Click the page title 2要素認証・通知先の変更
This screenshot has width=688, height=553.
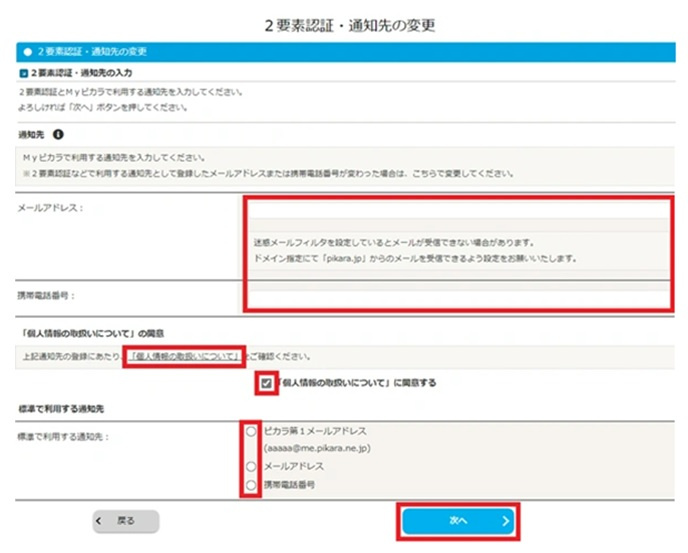coord(350,25)
